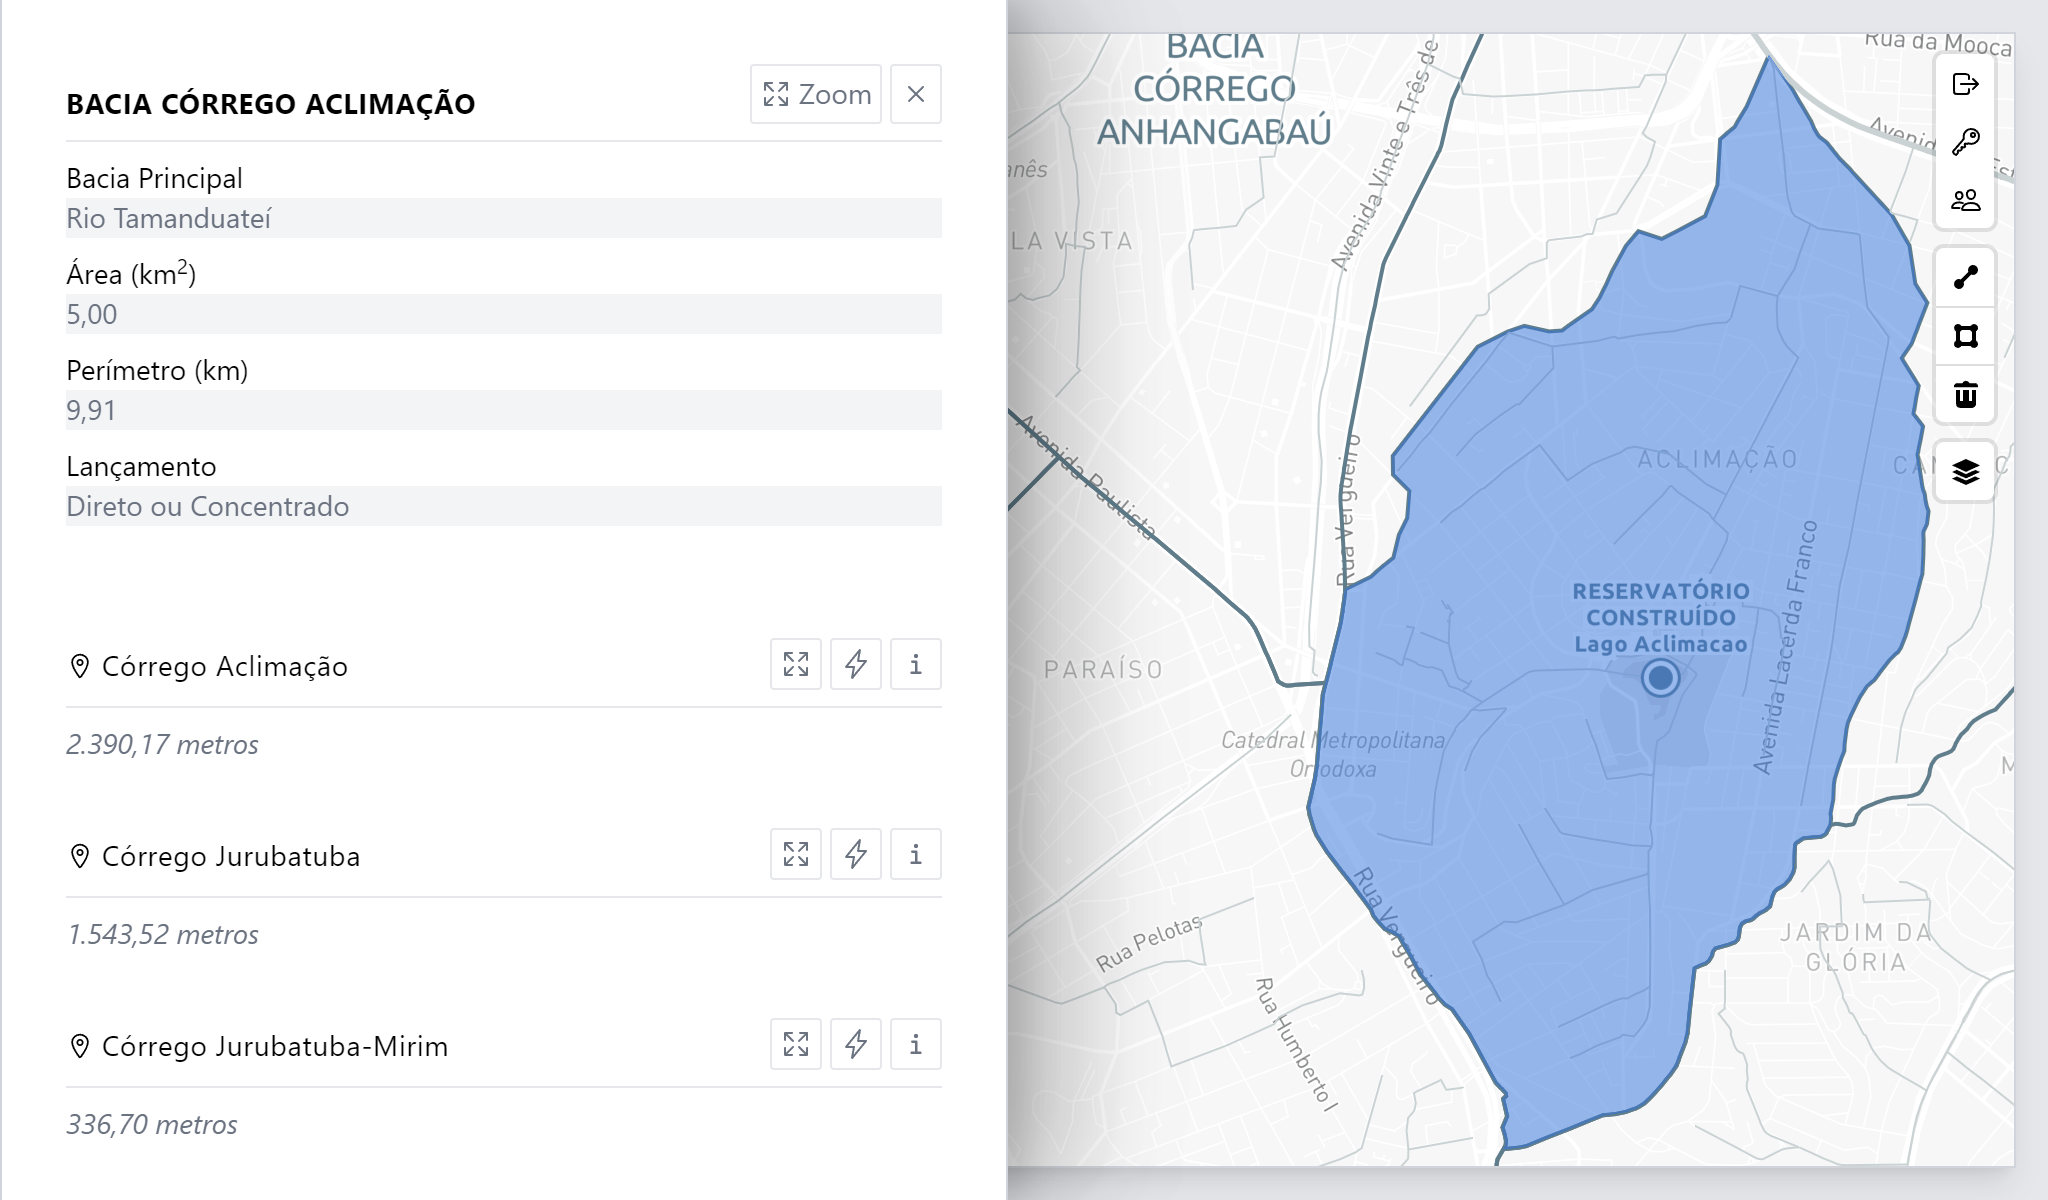Click the Córrego Jurubatuba-Mirim list entry

click(x=275, y=1046)
